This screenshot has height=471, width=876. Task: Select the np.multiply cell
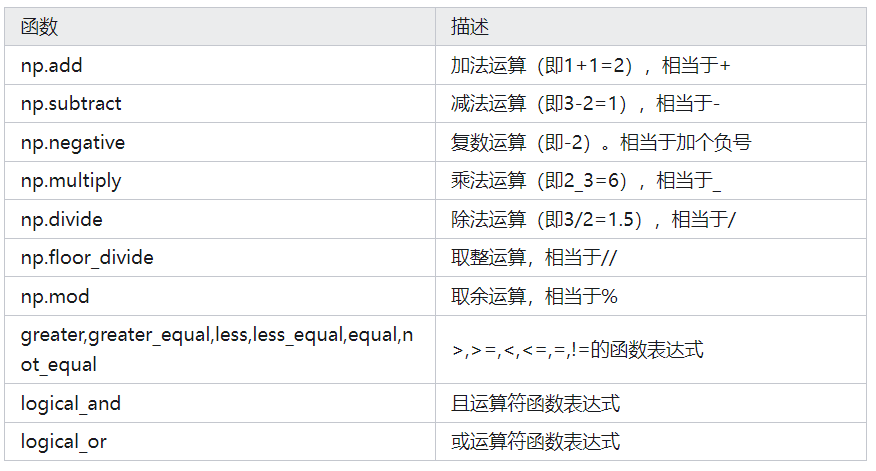coord(71,181)
